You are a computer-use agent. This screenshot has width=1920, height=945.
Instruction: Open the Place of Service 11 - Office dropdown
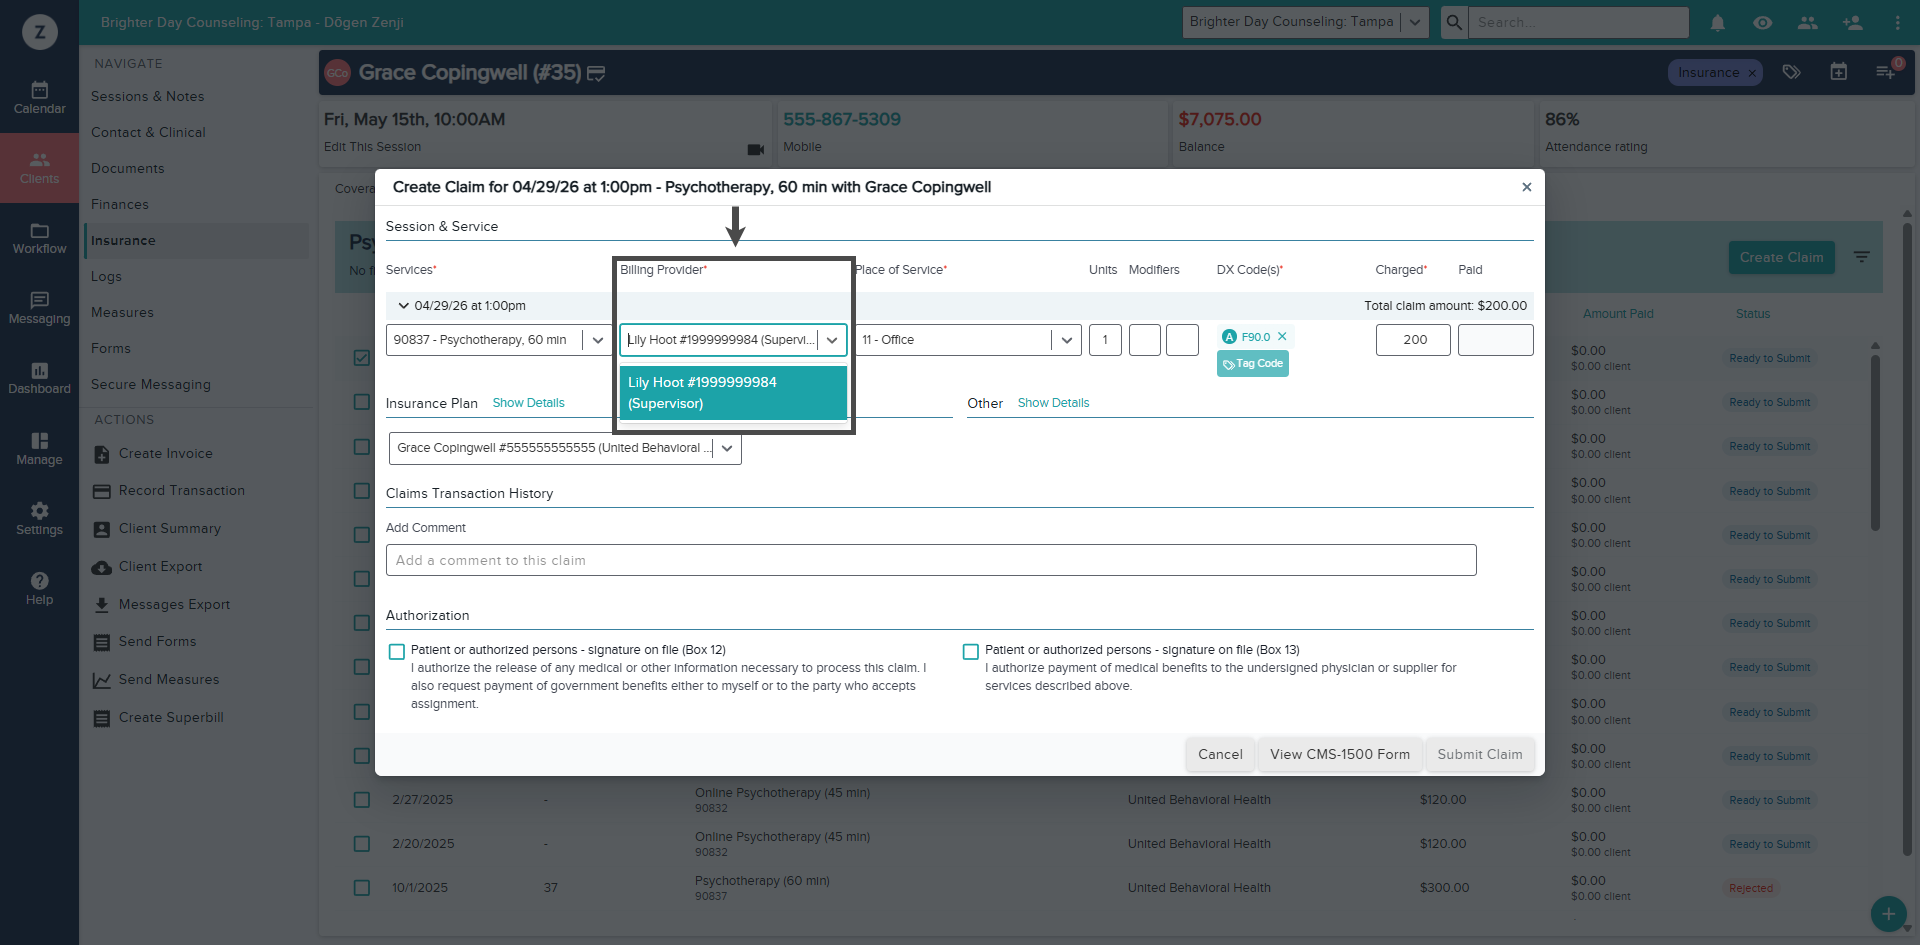coord(968,340)
